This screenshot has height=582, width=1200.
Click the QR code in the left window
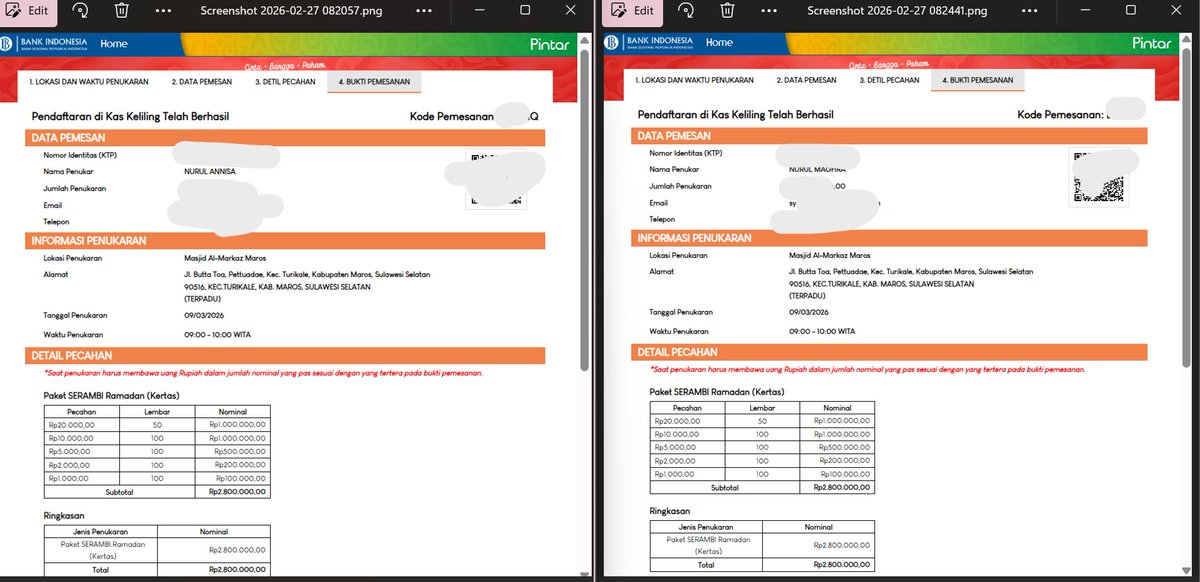point(496,180)
